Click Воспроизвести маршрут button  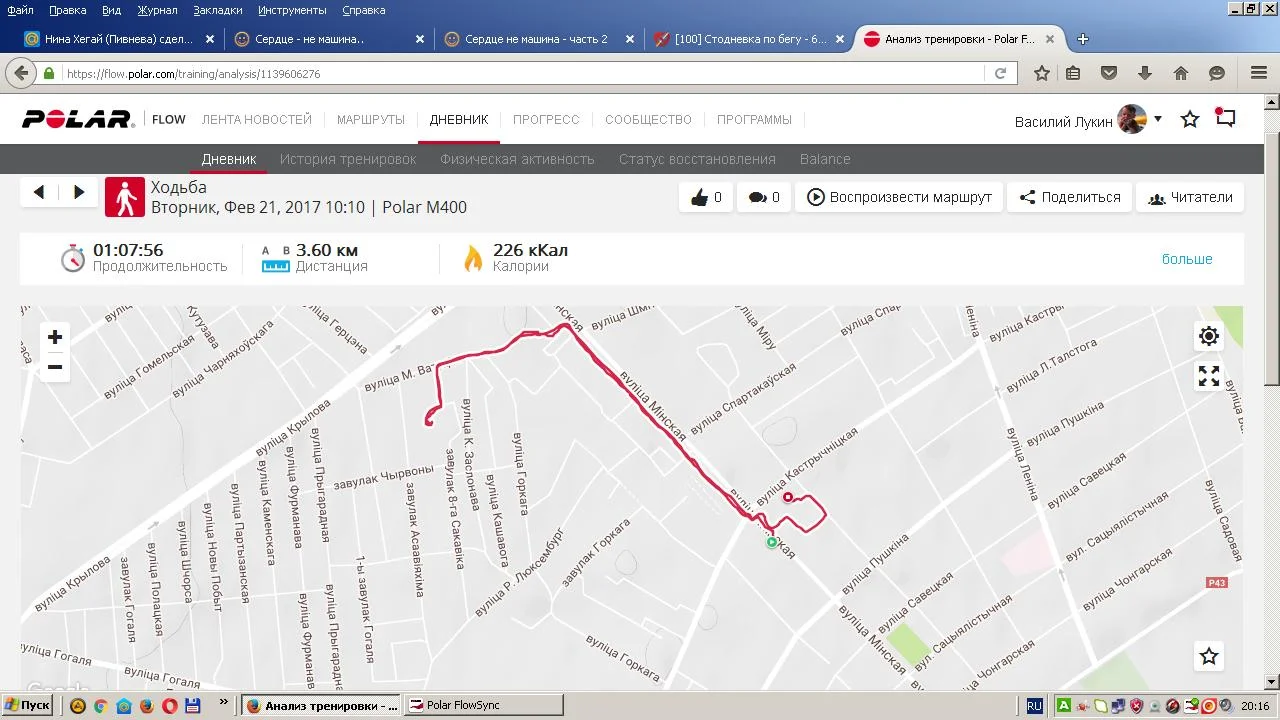(x=898, y=197)
